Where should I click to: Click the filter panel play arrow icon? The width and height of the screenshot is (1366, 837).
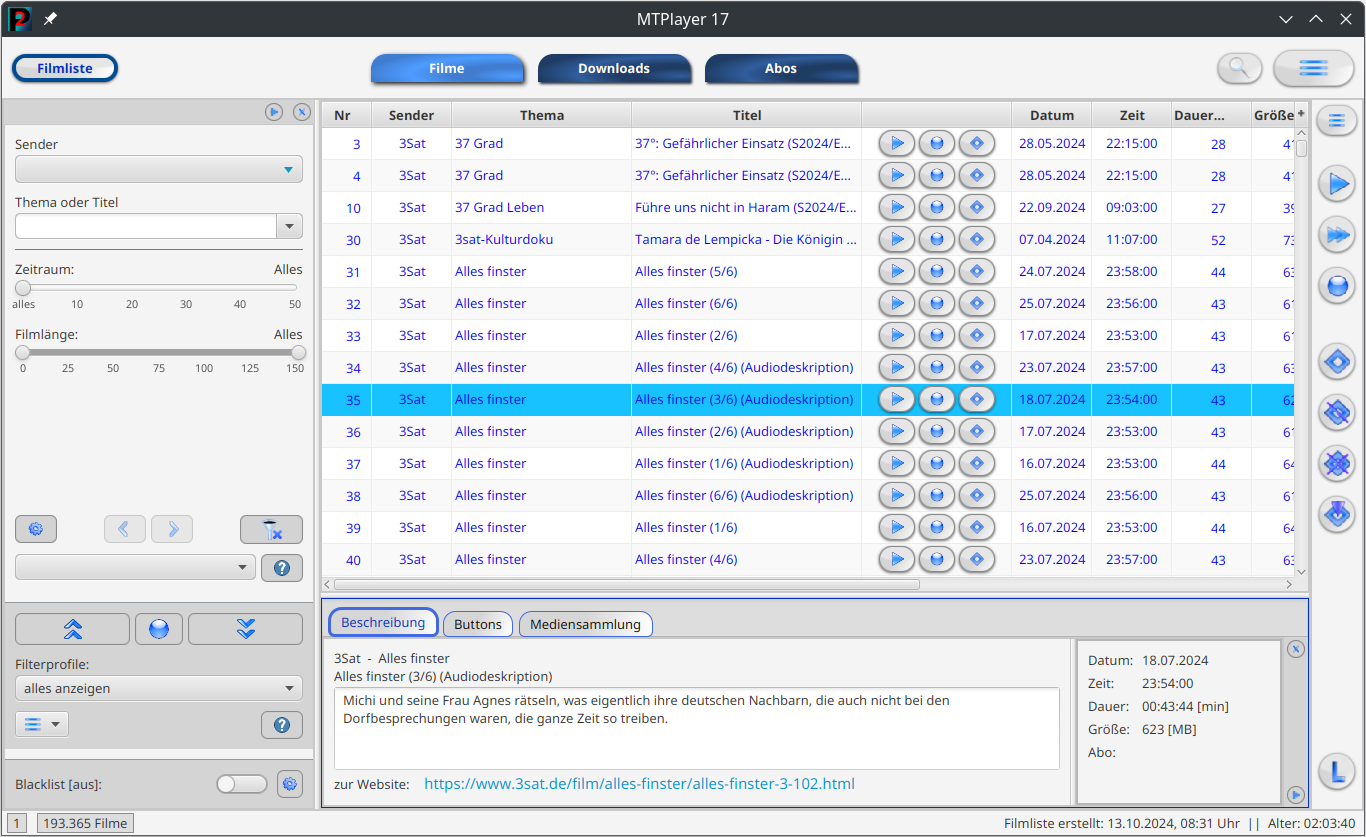click(x=274, y=112)
